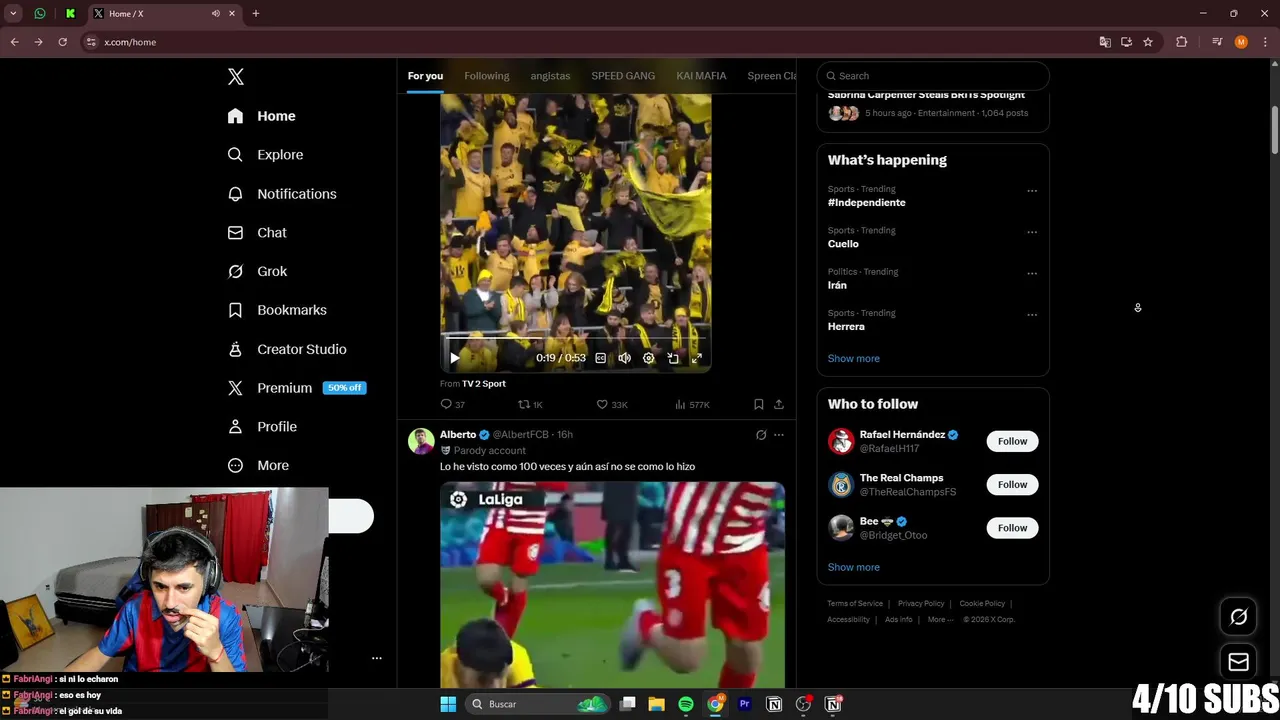Expand the More menu in sidebar
Viewport: 1280px width, 720px height.
pyautogui.click(x=259, y=465)
